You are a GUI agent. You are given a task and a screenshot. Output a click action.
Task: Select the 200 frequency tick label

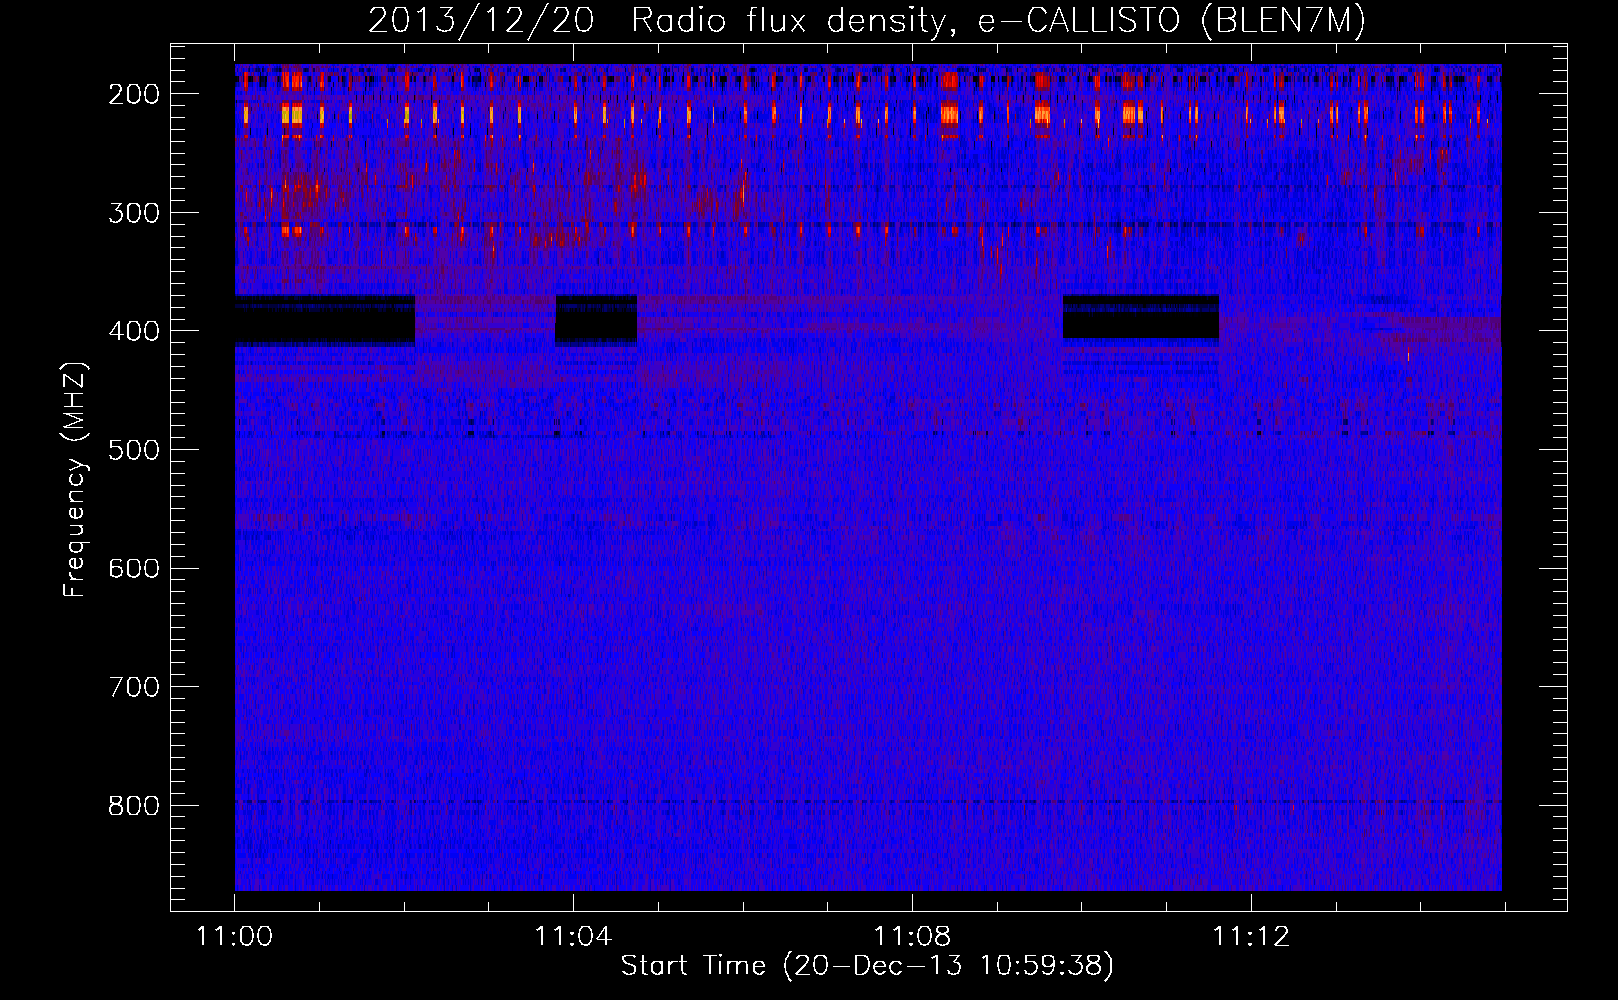point(134,94)
